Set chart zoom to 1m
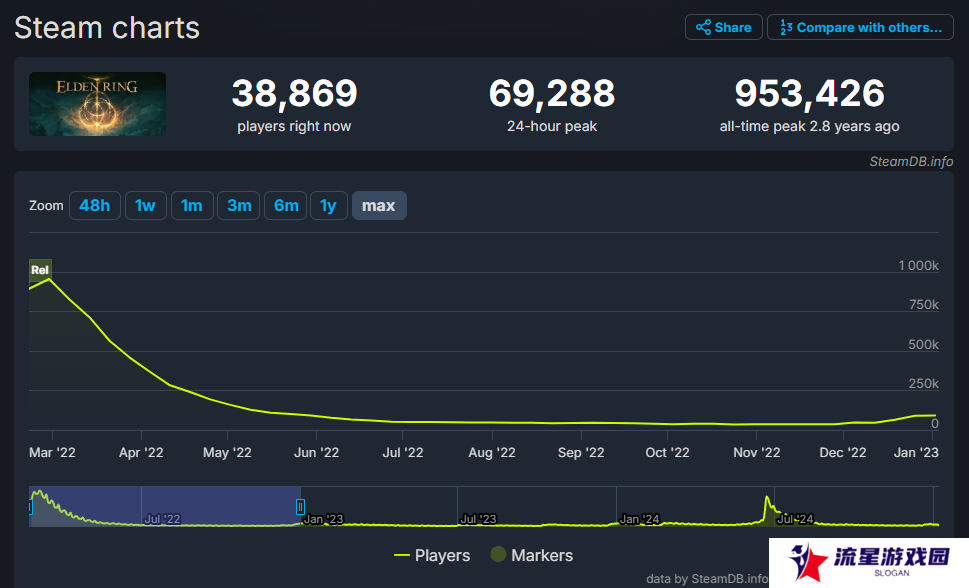Viewport: 969px width, 588px height. 192,205
